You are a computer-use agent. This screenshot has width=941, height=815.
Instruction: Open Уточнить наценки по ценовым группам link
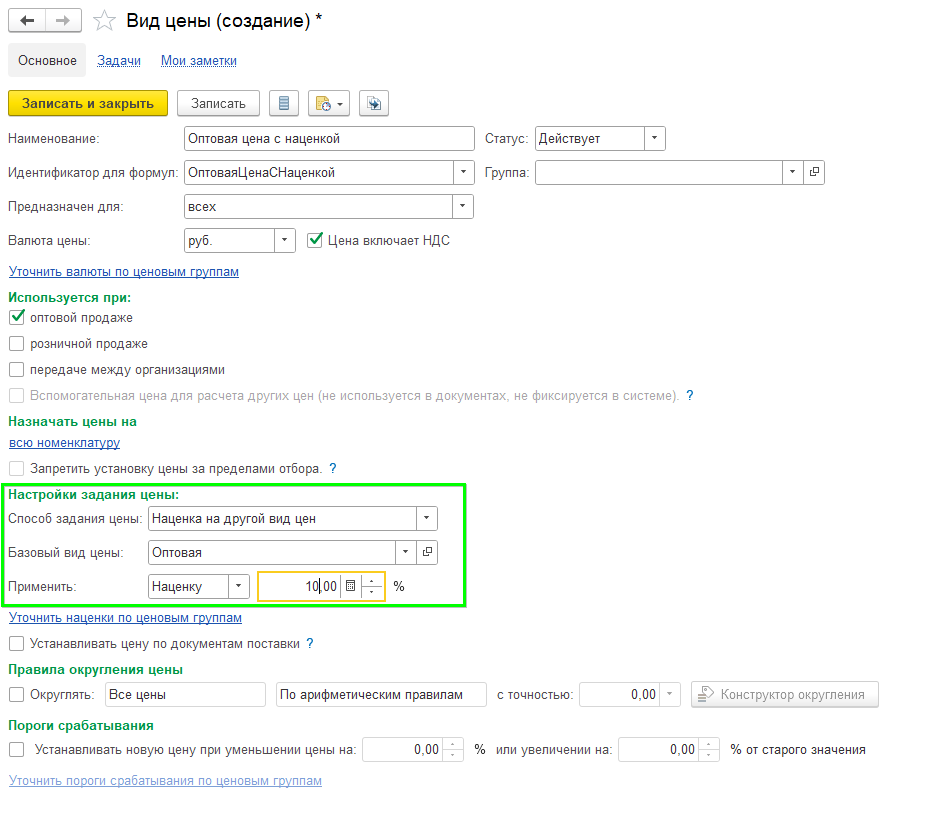[x=125, y=618]
